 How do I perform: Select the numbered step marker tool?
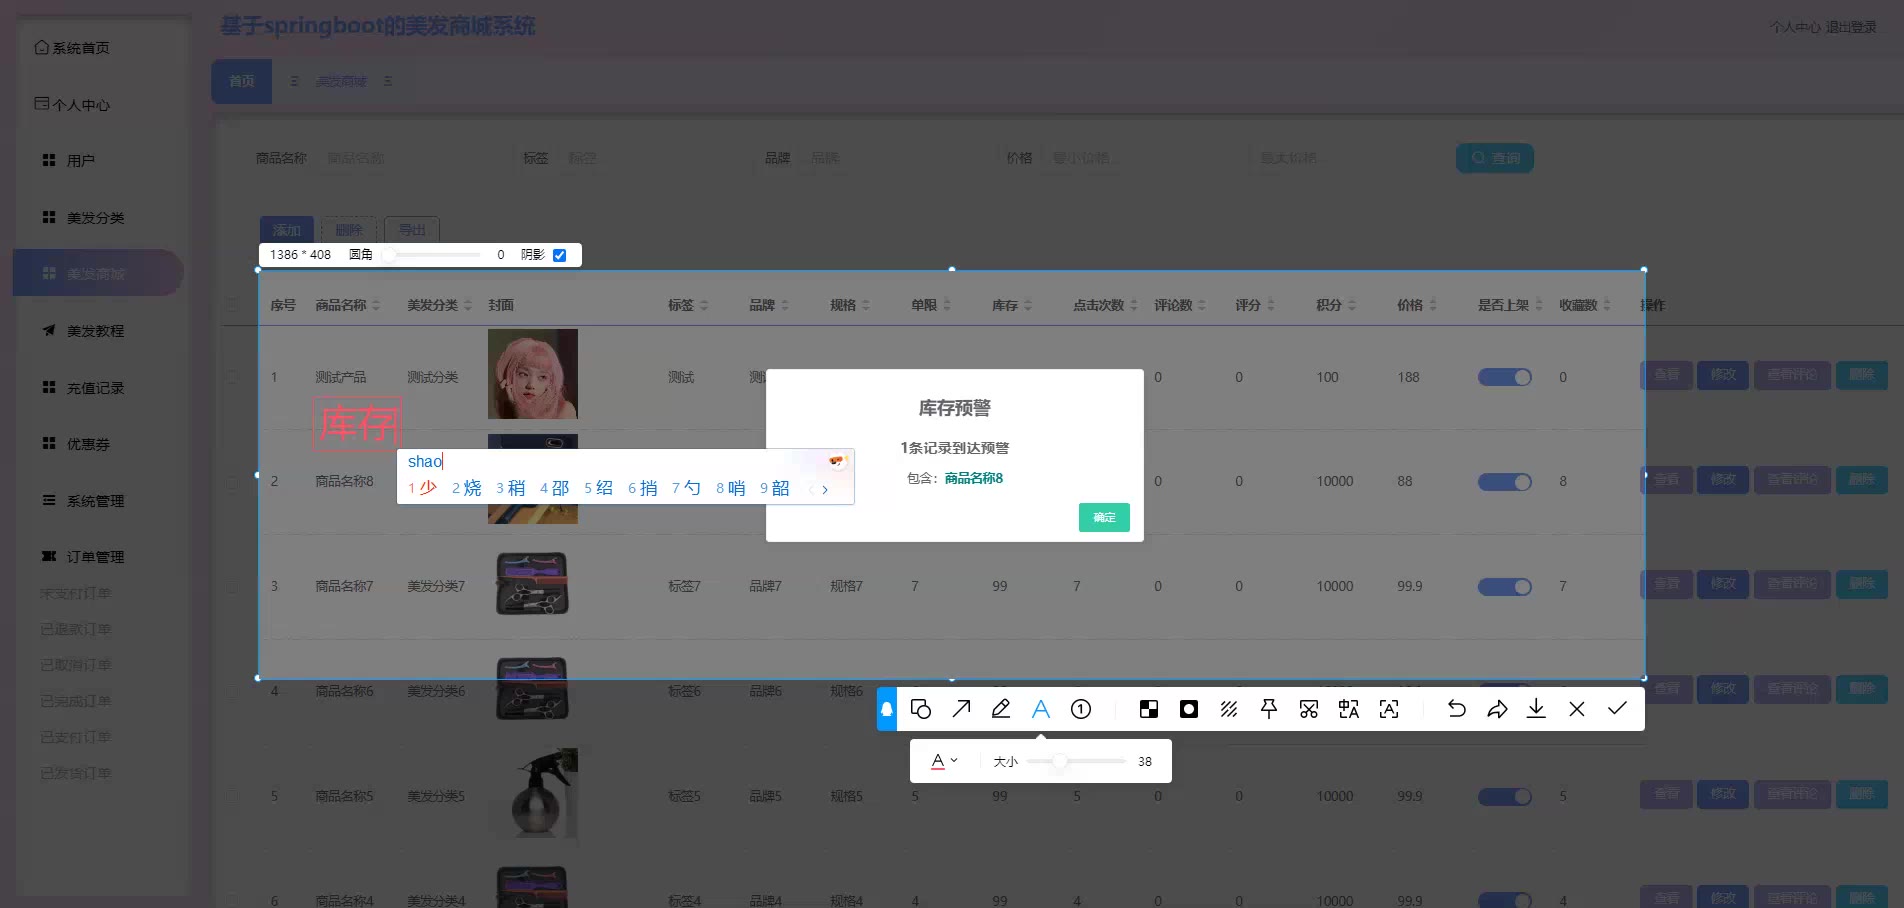tap(1081, 709)
